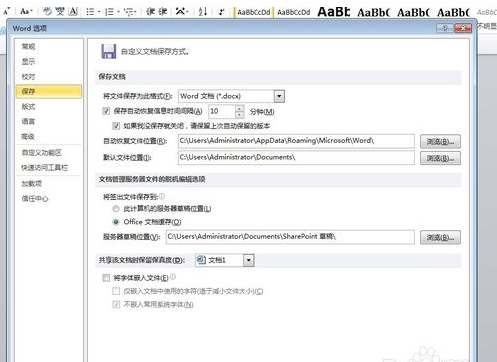Click the AutoRecover interval number field showing 10

click(222, 111)
